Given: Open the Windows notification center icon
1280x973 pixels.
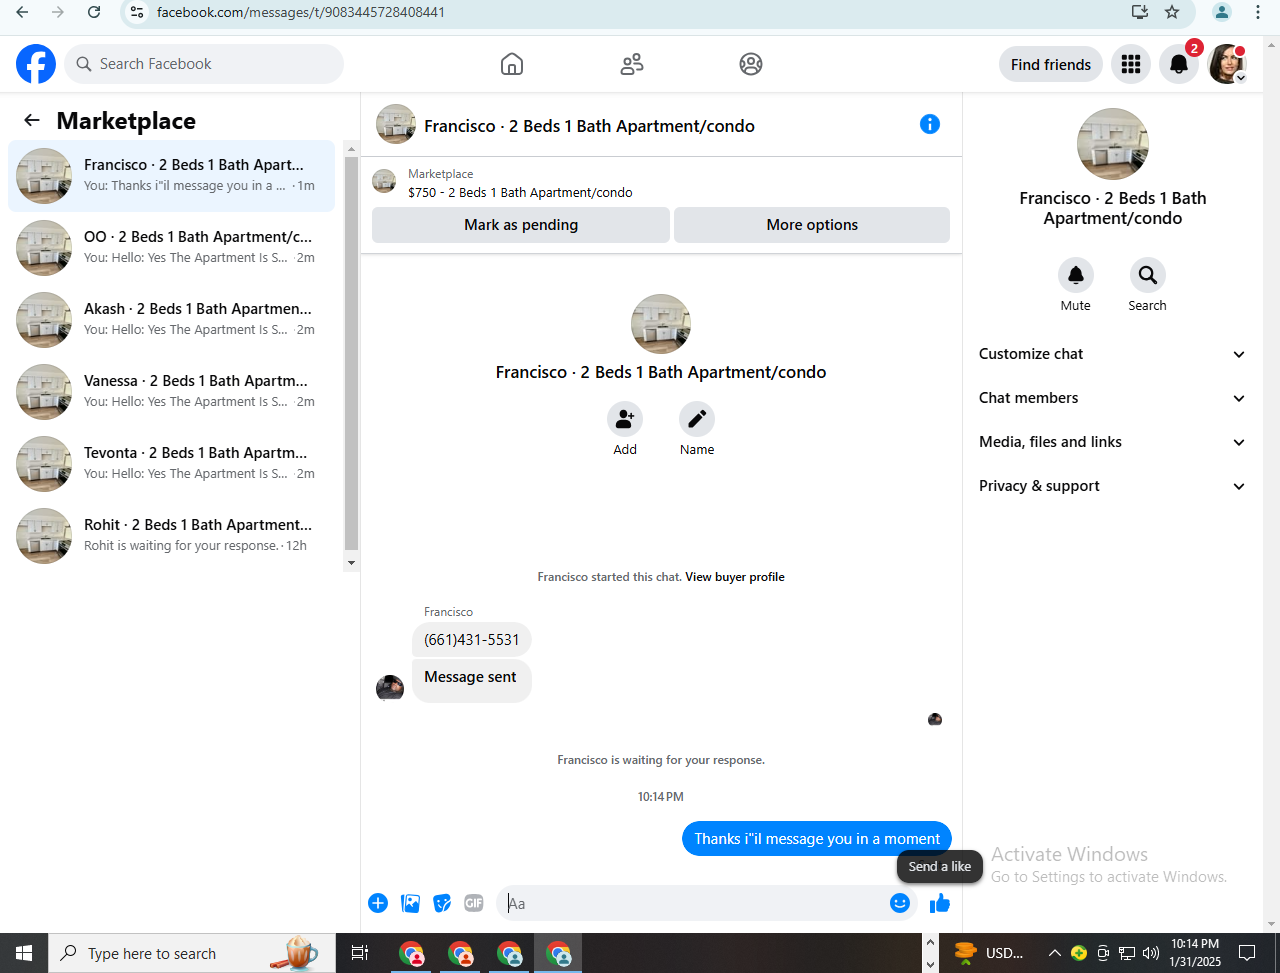Looking at the screenshot, I should coord(1247,953).
